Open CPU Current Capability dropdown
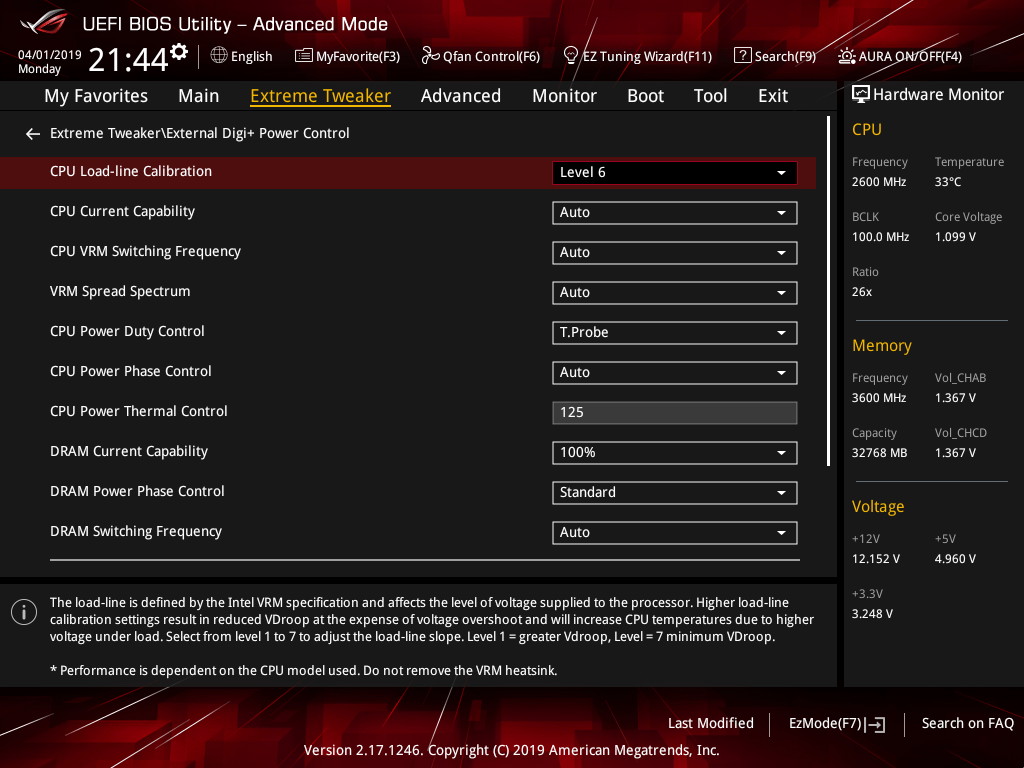The height and width of the screenshot is (768, 1024). click(675, 213)
